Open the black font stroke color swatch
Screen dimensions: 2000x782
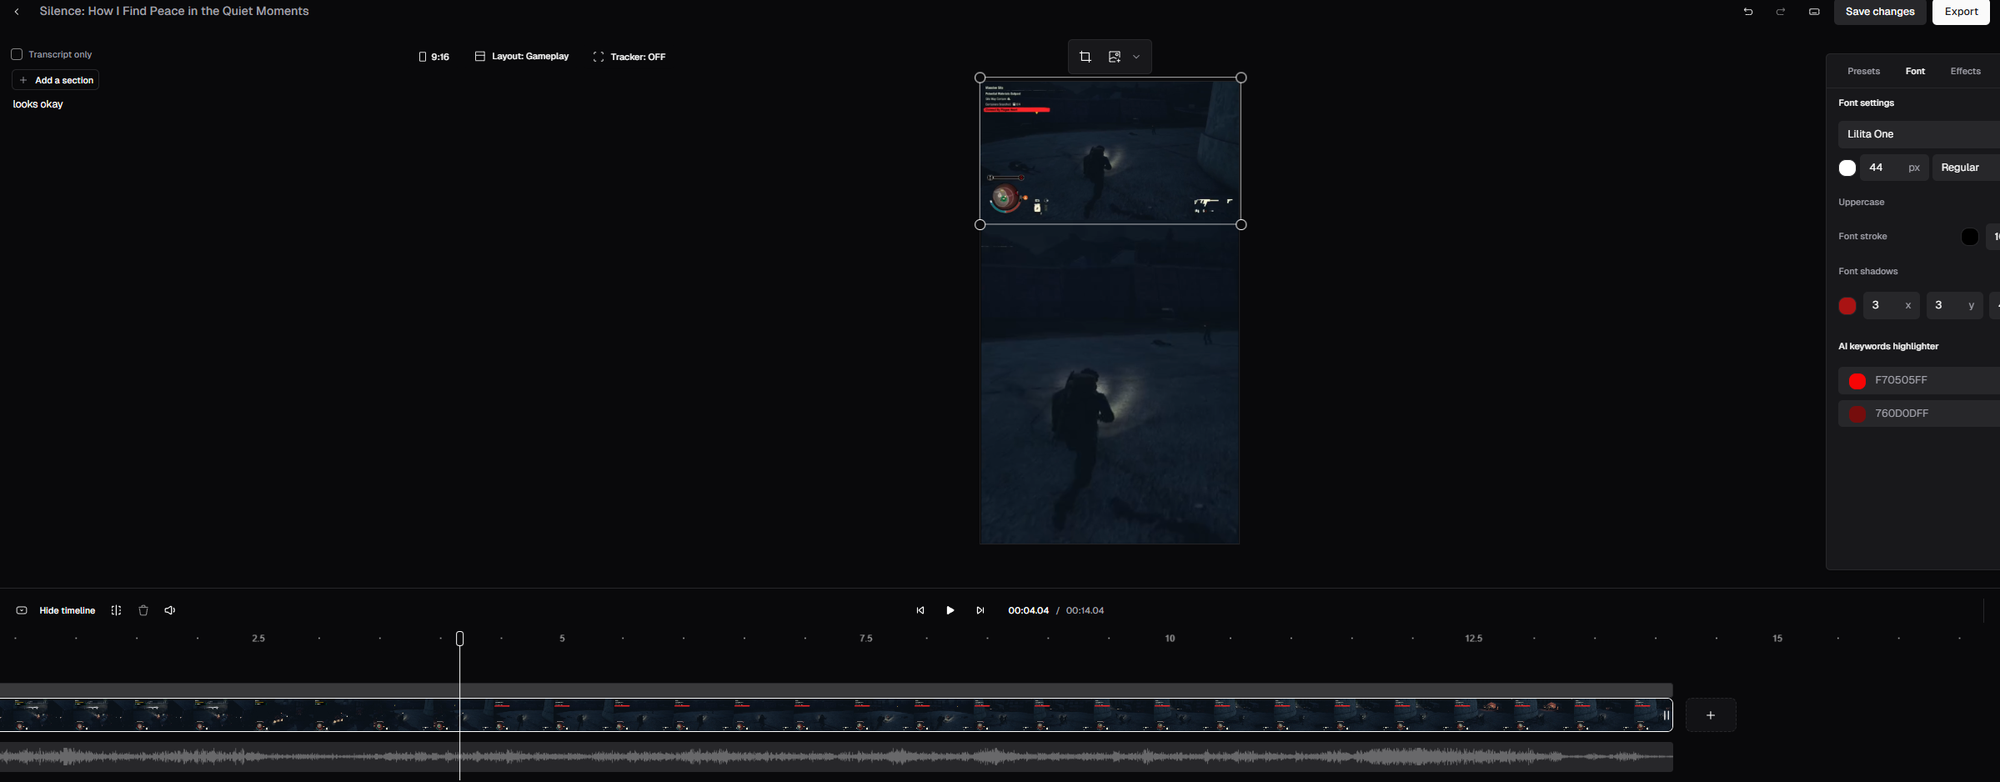pyautogui.click(x=1969, y=237)
